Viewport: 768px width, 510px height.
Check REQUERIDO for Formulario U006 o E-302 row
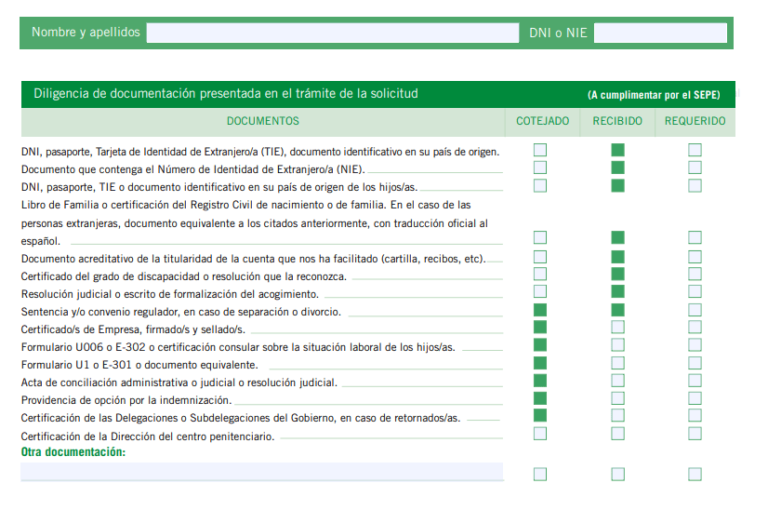point(695,345)
